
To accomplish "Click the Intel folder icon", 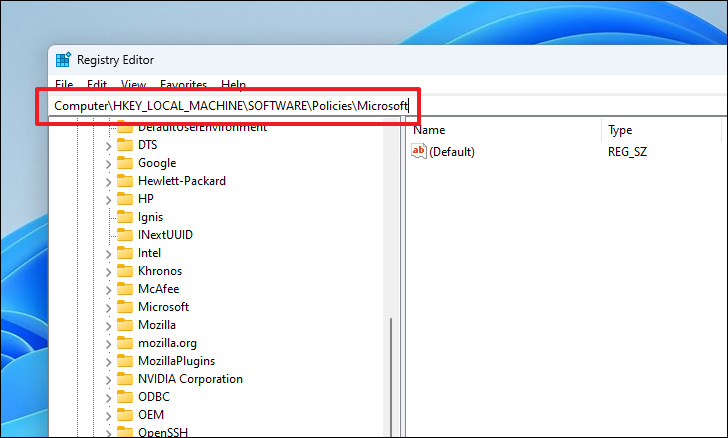I will click(x=124, y=253).
